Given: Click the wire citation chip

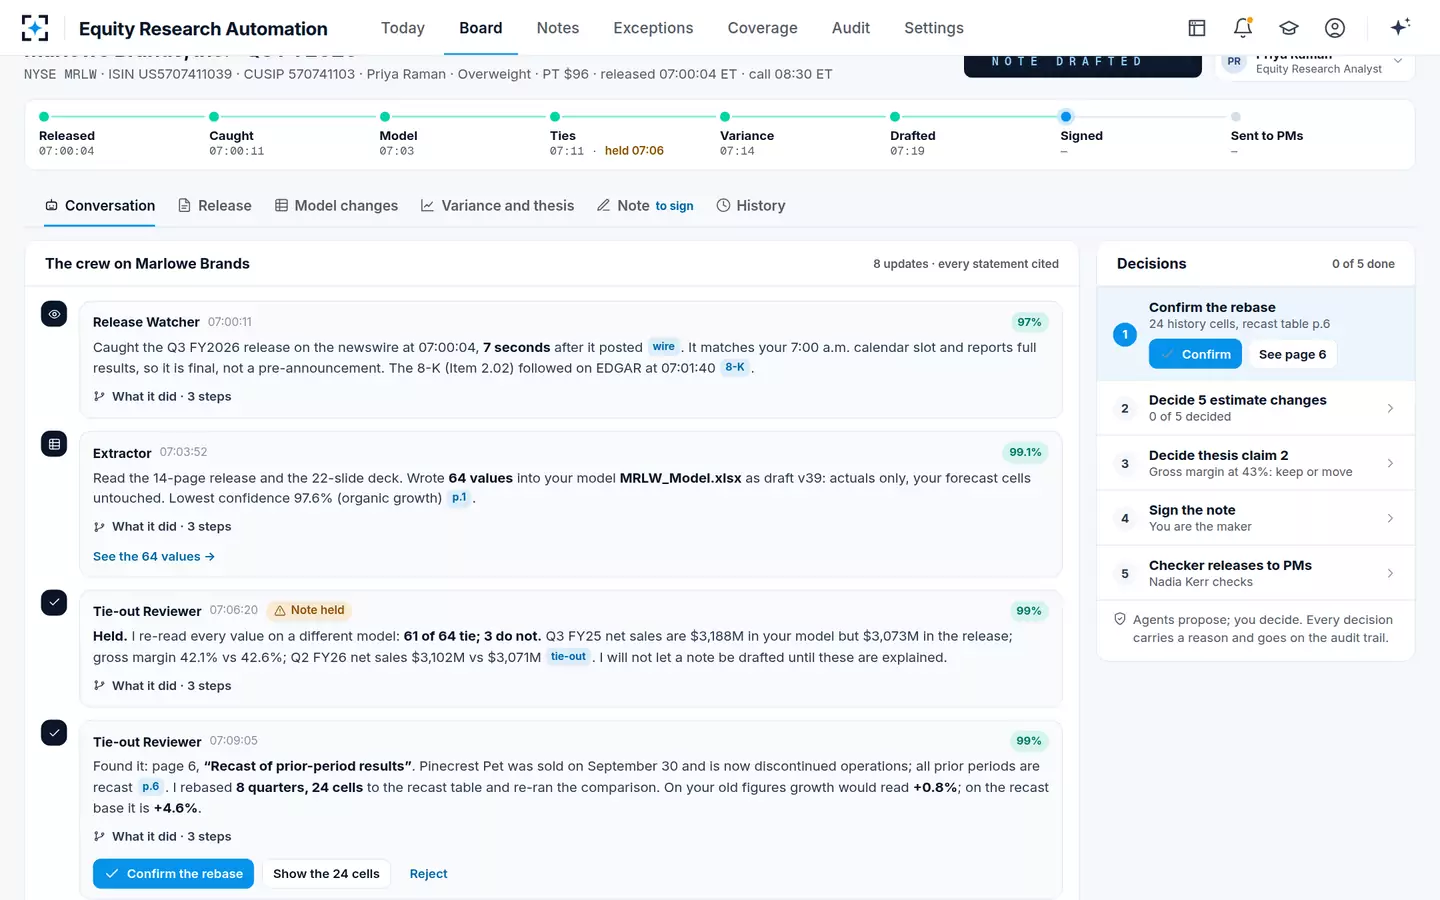Looking at the screenshot, I should tap(664, 347).
